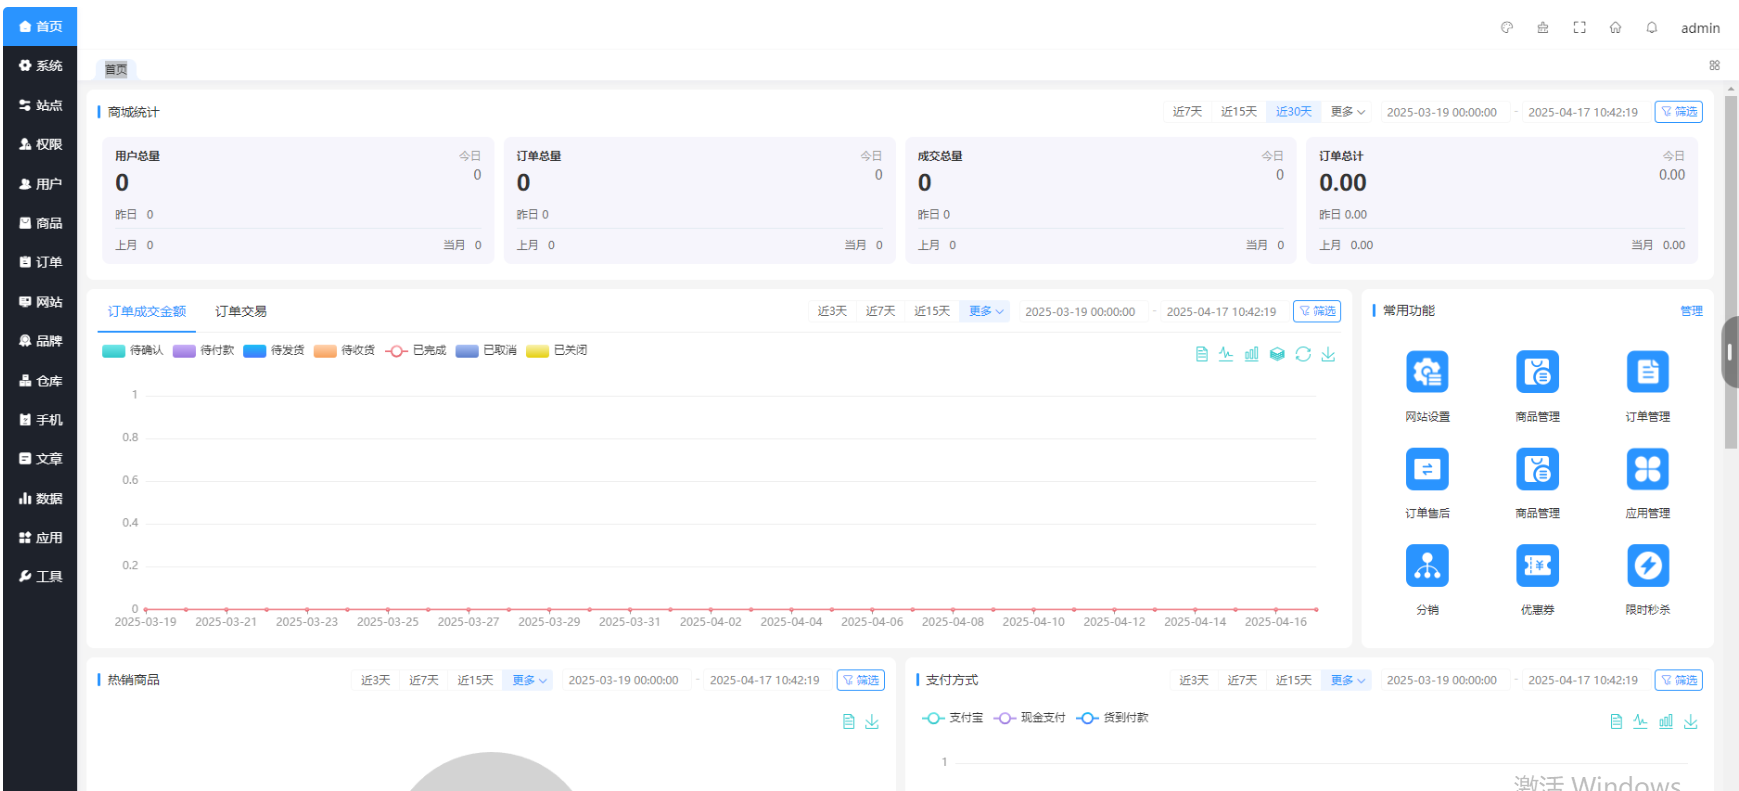Toggle 已关闭 legend series
The image size is (1739, 791).
tap(557, 350)
